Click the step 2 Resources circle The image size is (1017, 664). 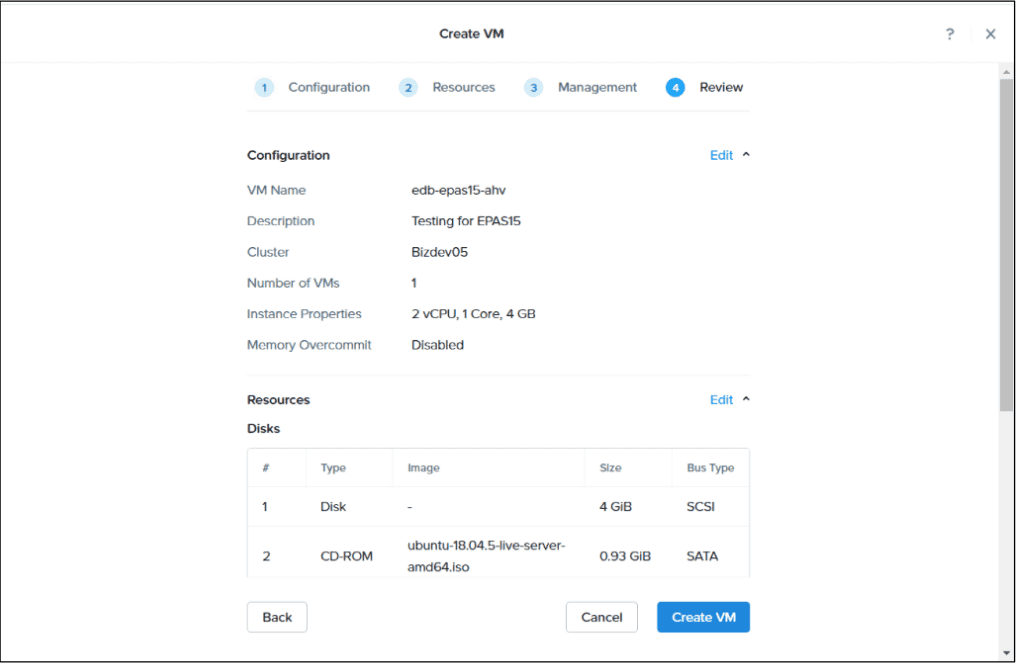pyautogui.click(x=408, y=88)
